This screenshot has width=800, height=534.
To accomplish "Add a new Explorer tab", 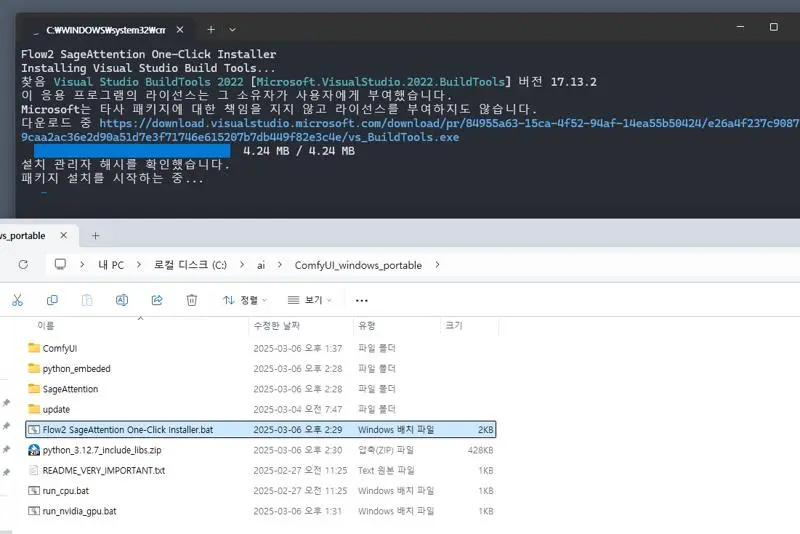I will point(95,236).
